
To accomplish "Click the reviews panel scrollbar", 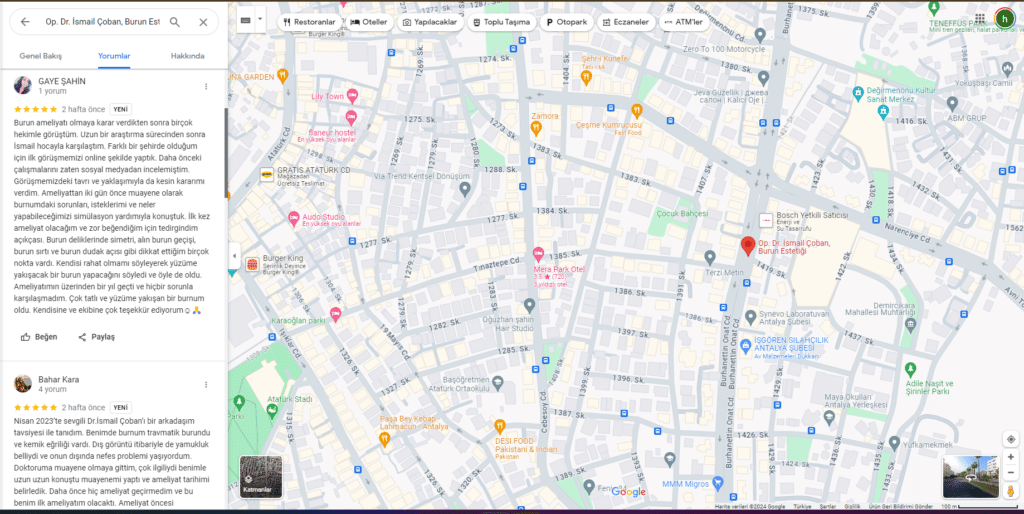I will [x=226, y=153].
